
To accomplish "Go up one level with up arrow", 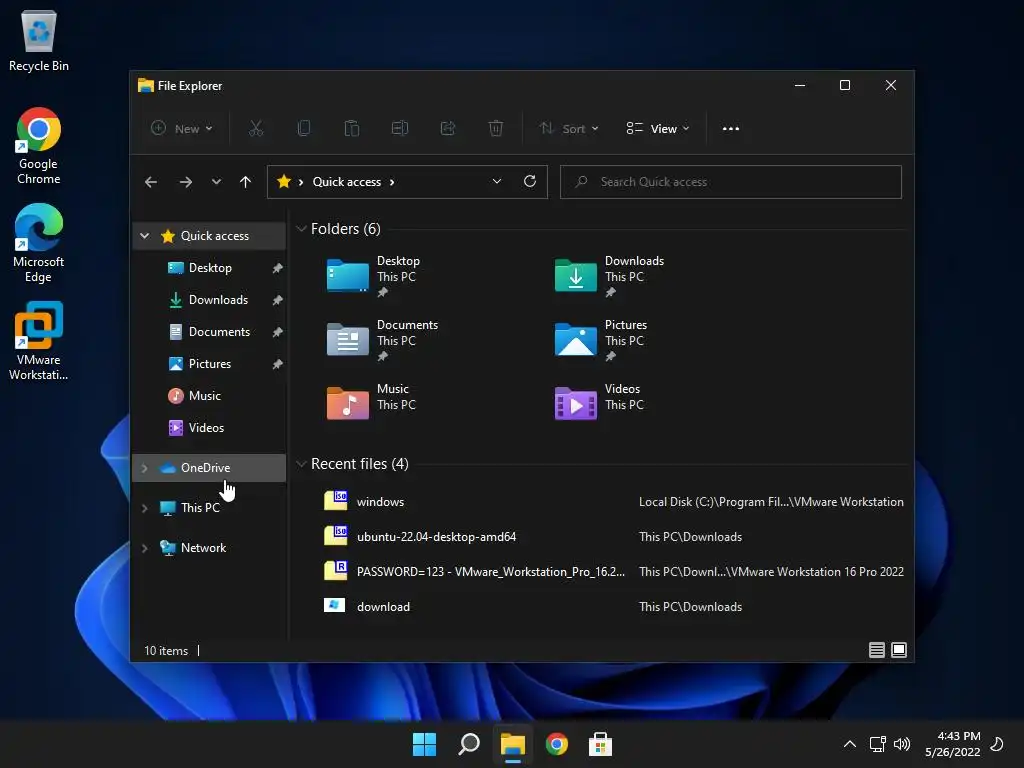I will (245, 182).
